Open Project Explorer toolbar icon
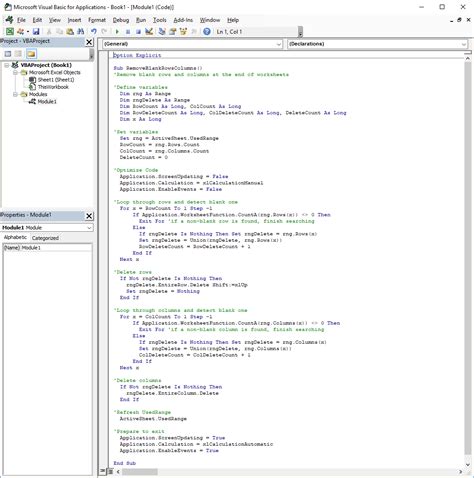This screenshot has width=474, height=478. tap(162, 32)
